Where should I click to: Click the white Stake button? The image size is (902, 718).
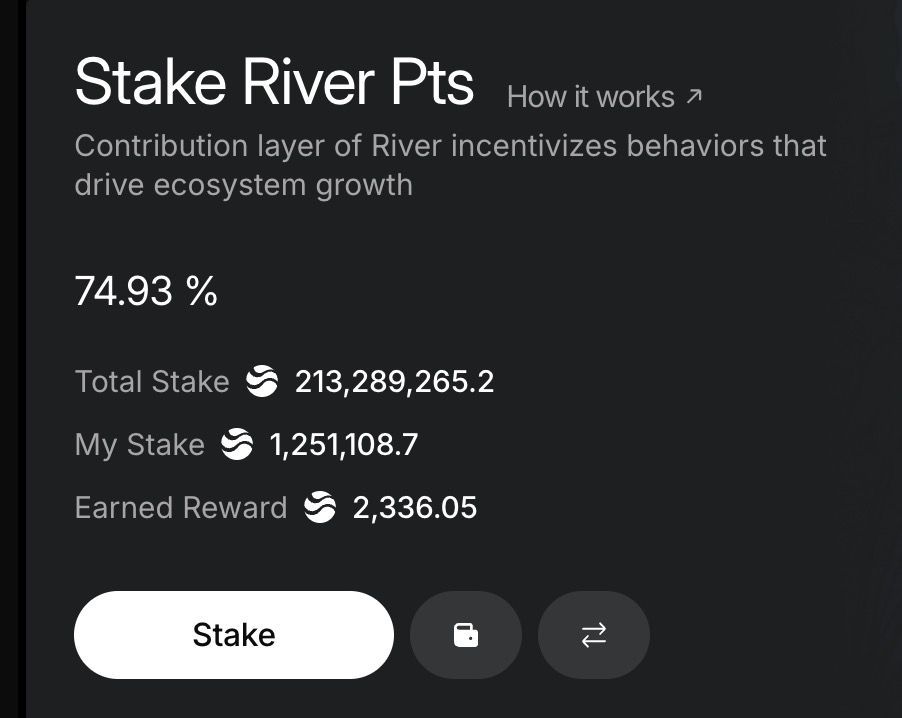click(234, 635)
